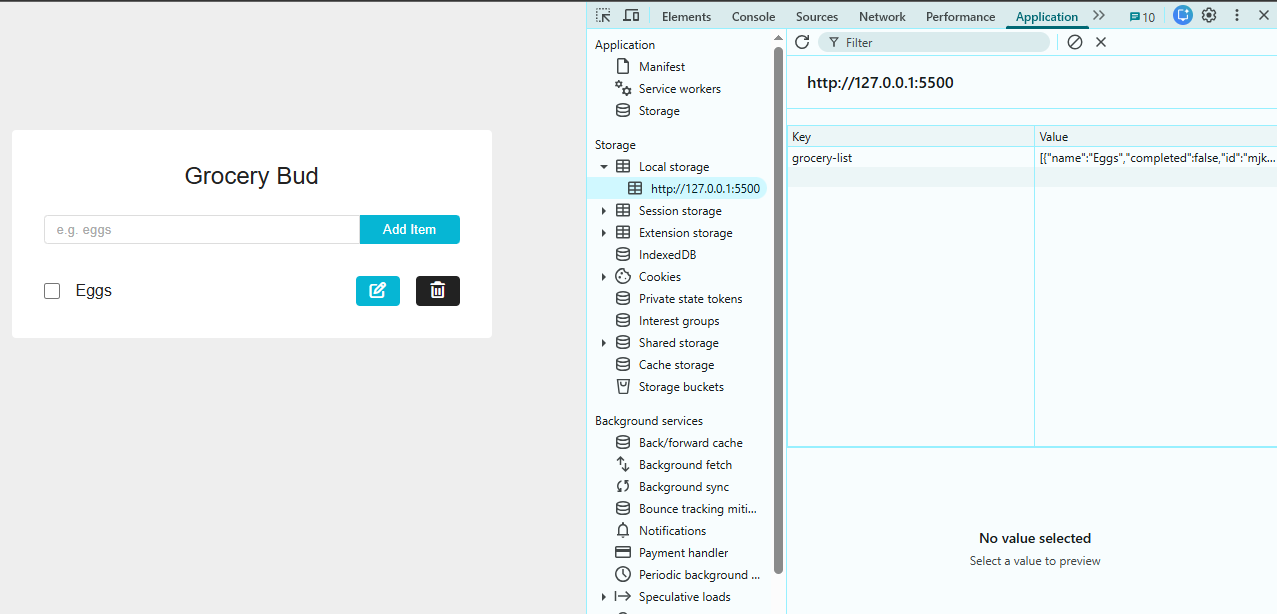This screenshot has height=614, width=1277.
Task: Collapse the Local storage tree
Action: (604, 167)
